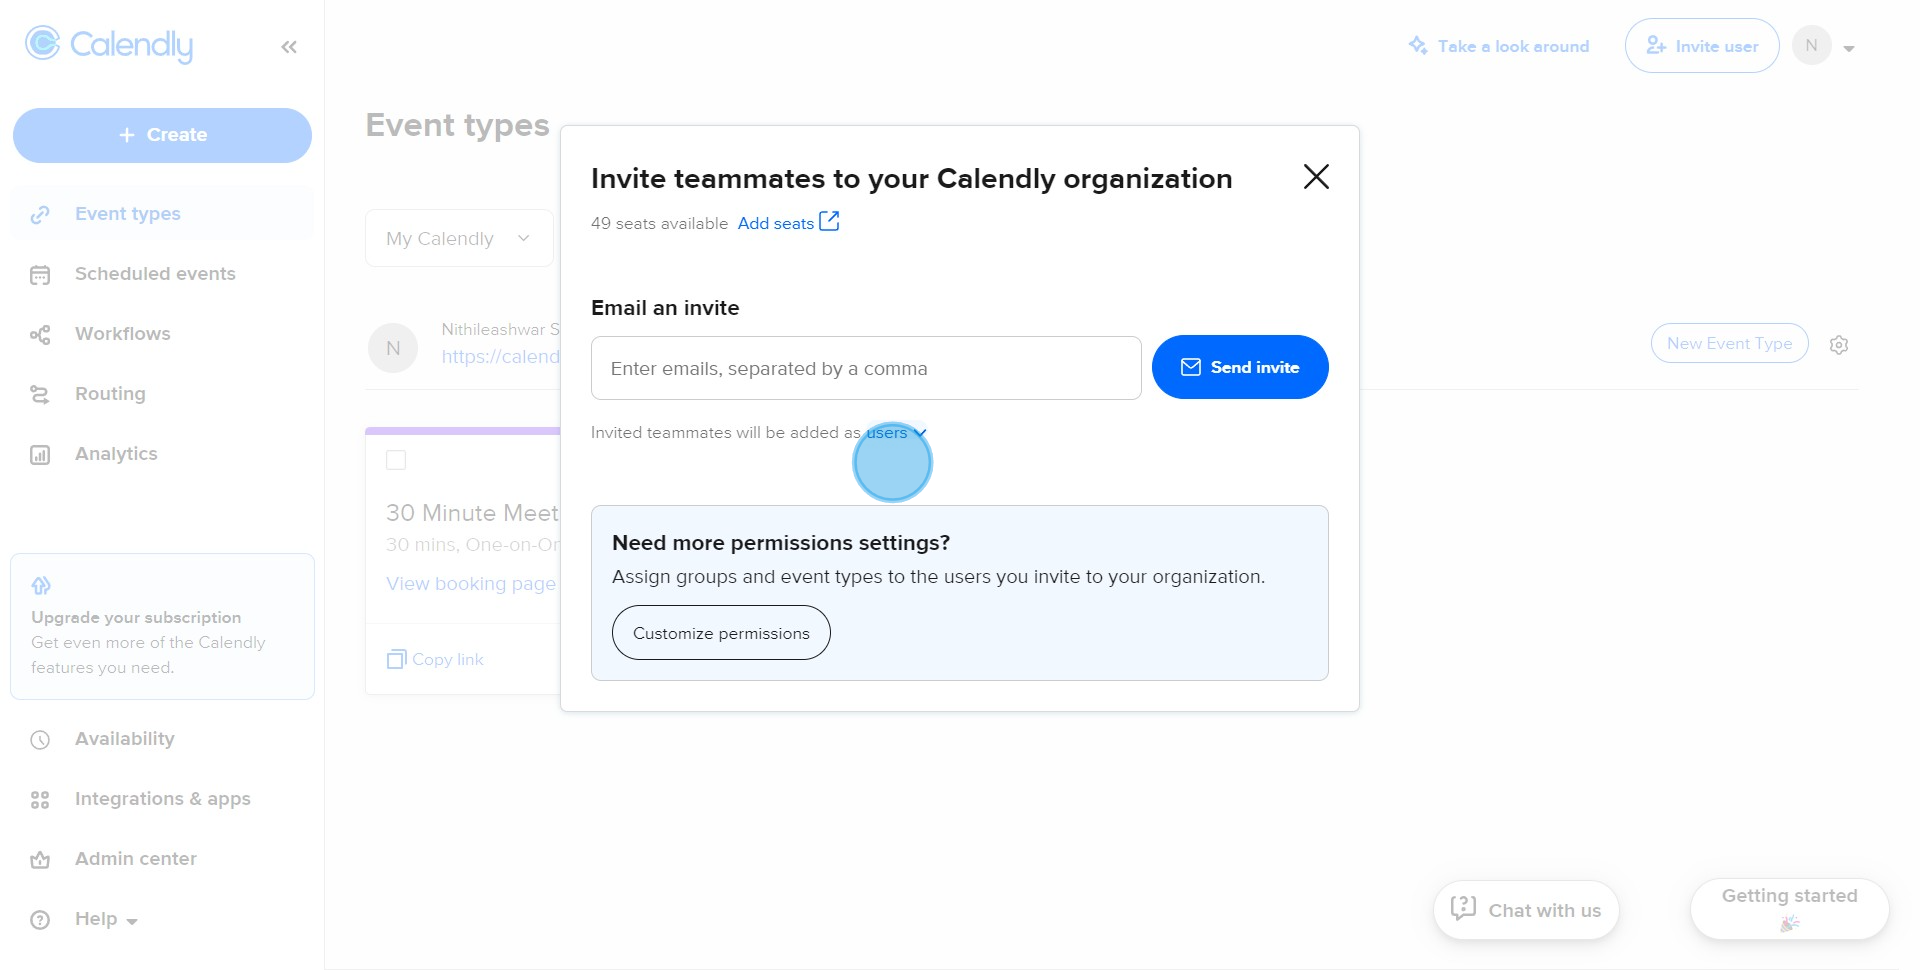The image size is (1920, 970).
Task: Click the Create button
Action: click(162, 135)
